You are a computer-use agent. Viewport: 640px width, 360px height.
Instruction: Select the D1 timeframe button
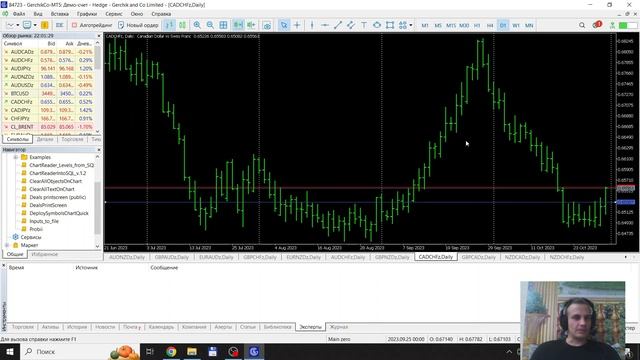click(x=503, y=25)
